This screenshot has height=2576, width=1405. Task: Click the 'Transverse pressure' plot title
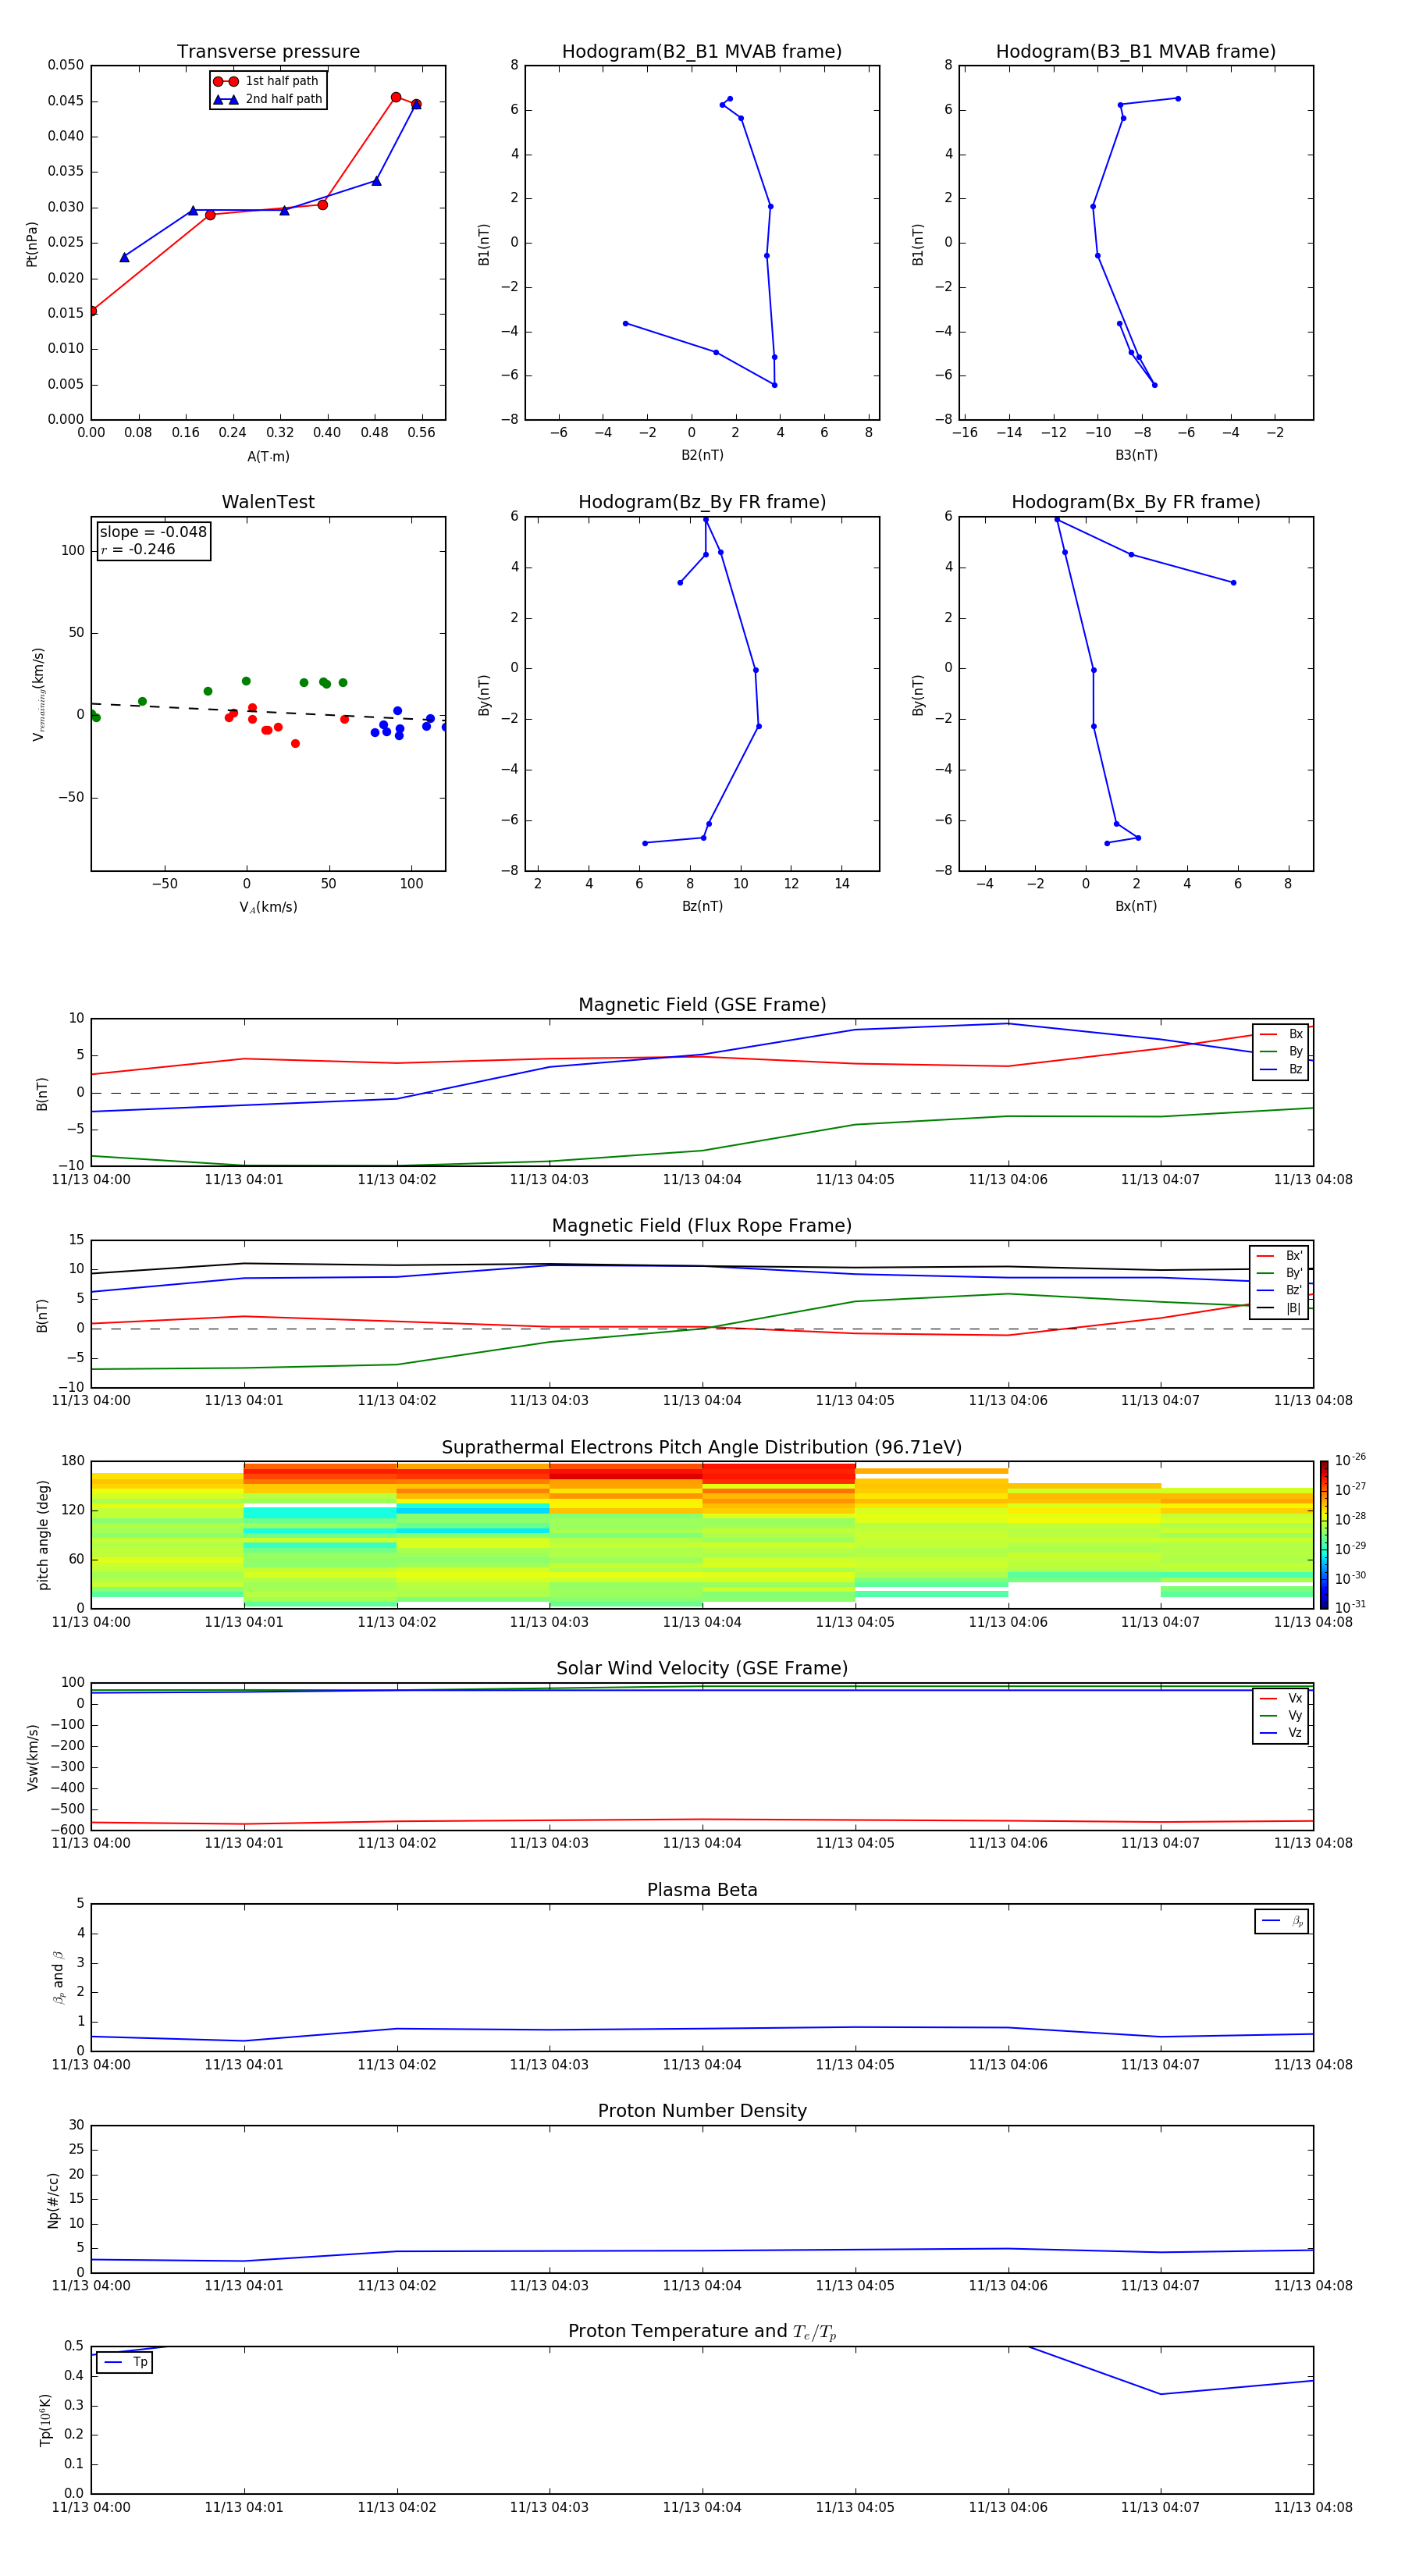coord(268,52)
